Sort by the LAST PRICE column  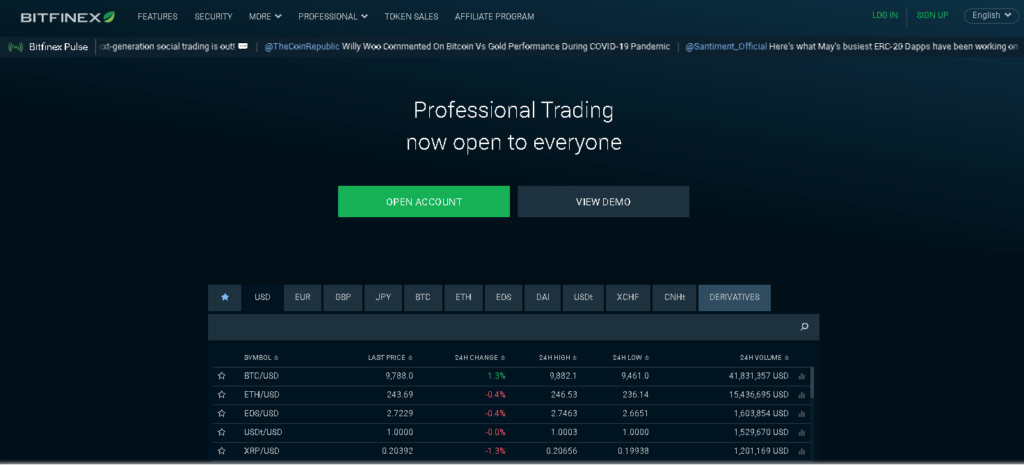coord(391,358)
